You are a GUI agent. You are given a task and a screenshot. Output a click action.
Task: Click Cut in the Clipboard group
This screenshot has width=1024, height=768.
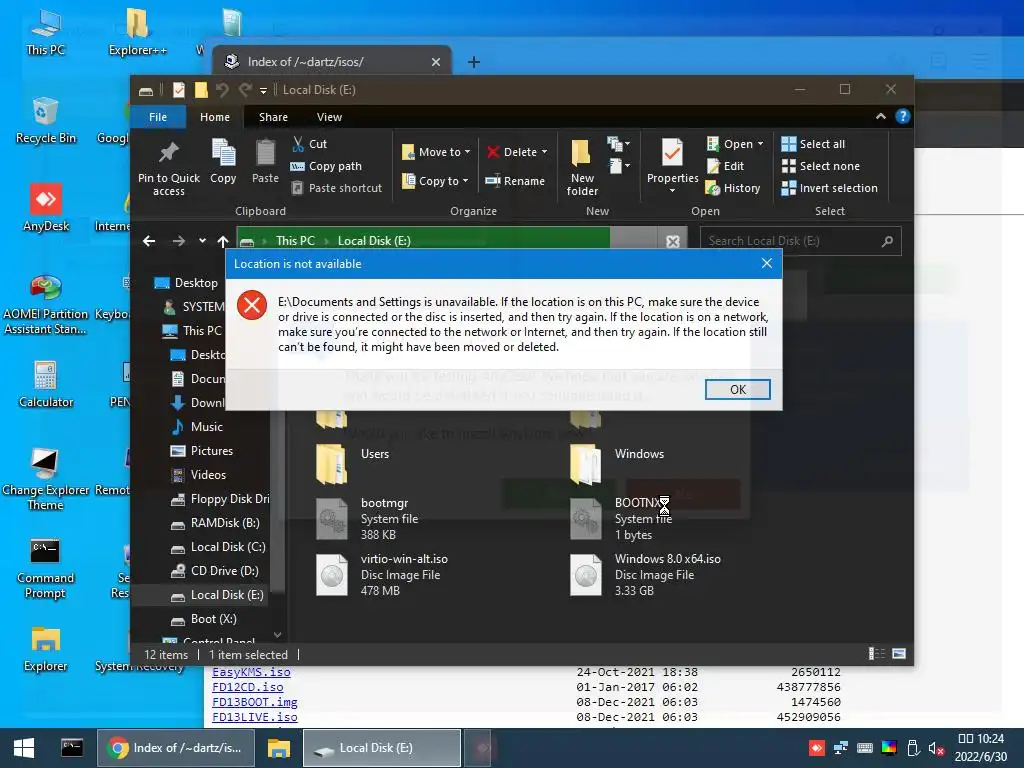(x=309, y=144)
